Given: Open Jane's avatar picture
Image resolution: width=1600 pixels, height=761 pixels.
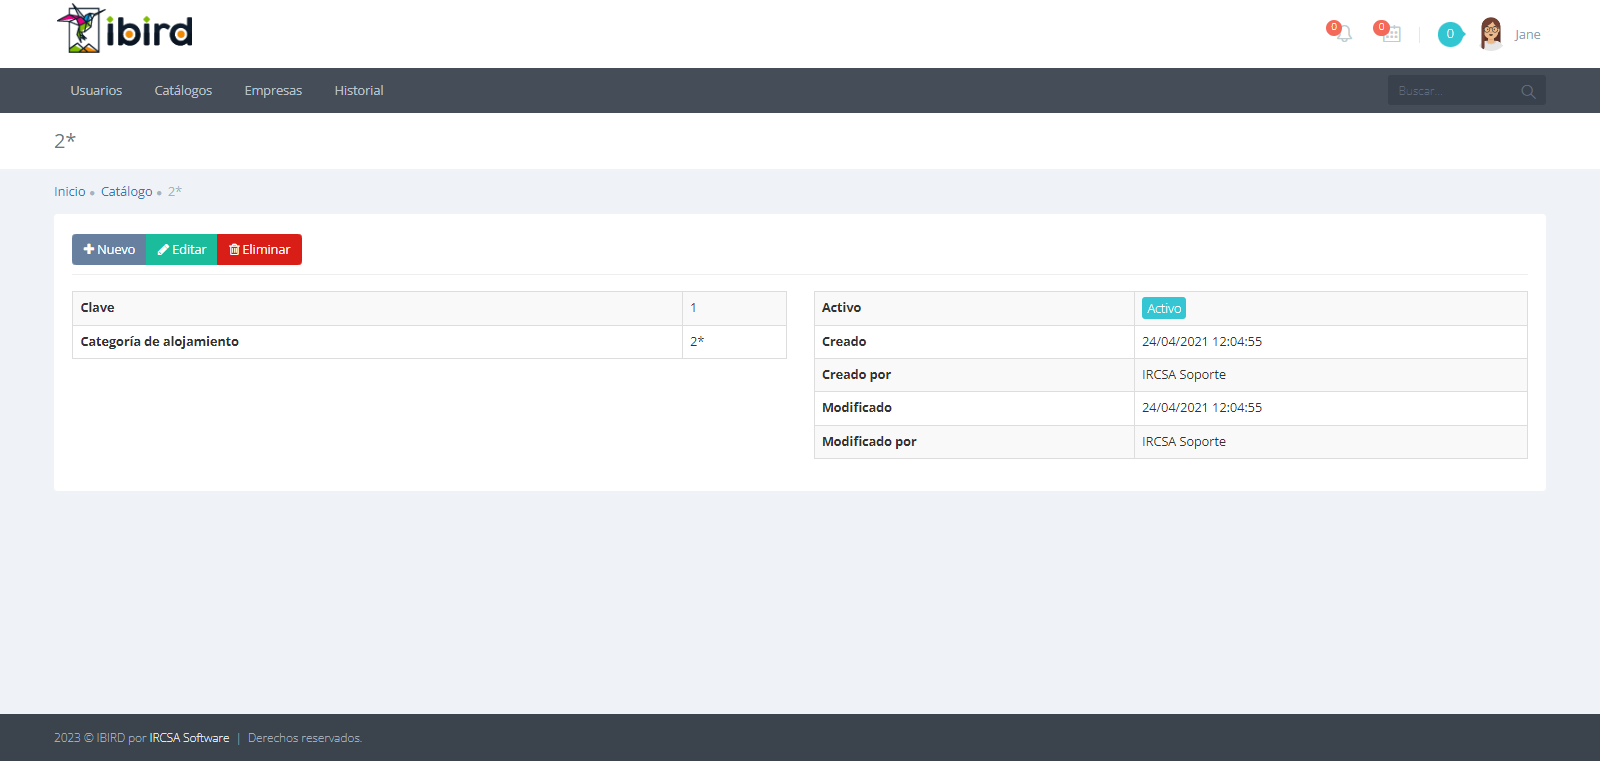Looking at the screenshot, I should coord(1491,34).
